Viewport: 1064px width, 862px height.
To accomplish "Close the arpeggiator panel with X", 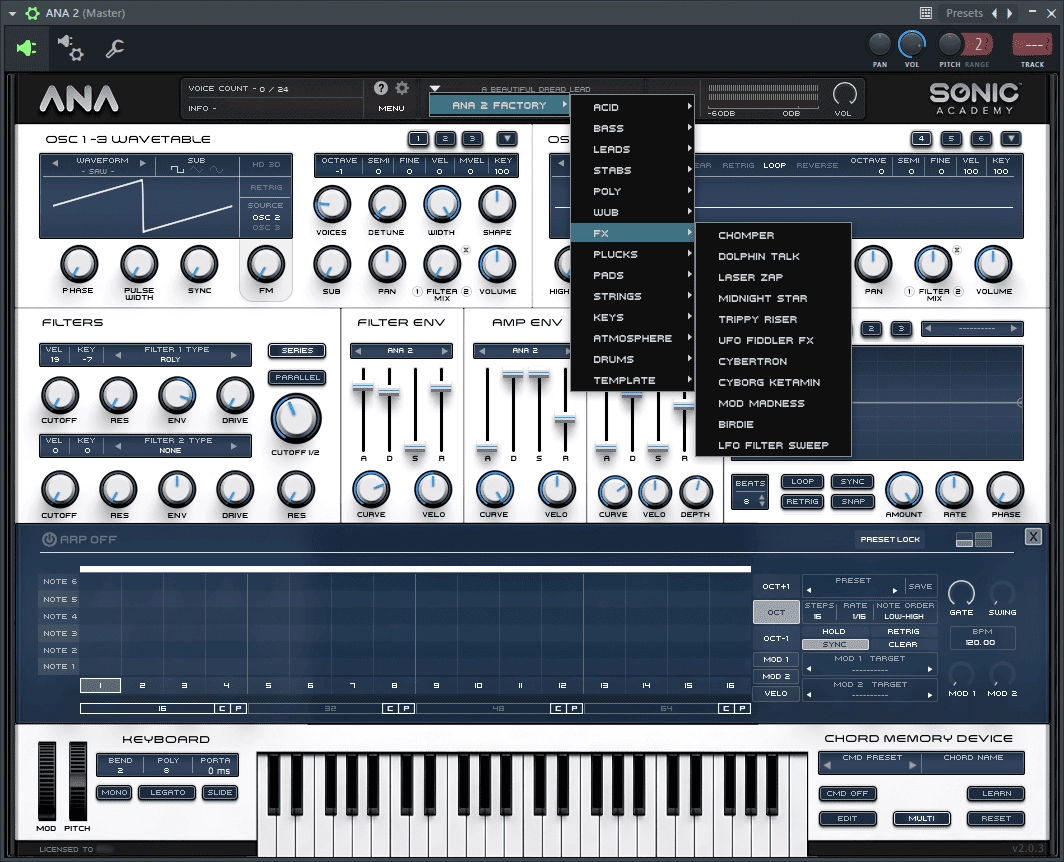I will tap(1033, 537).
